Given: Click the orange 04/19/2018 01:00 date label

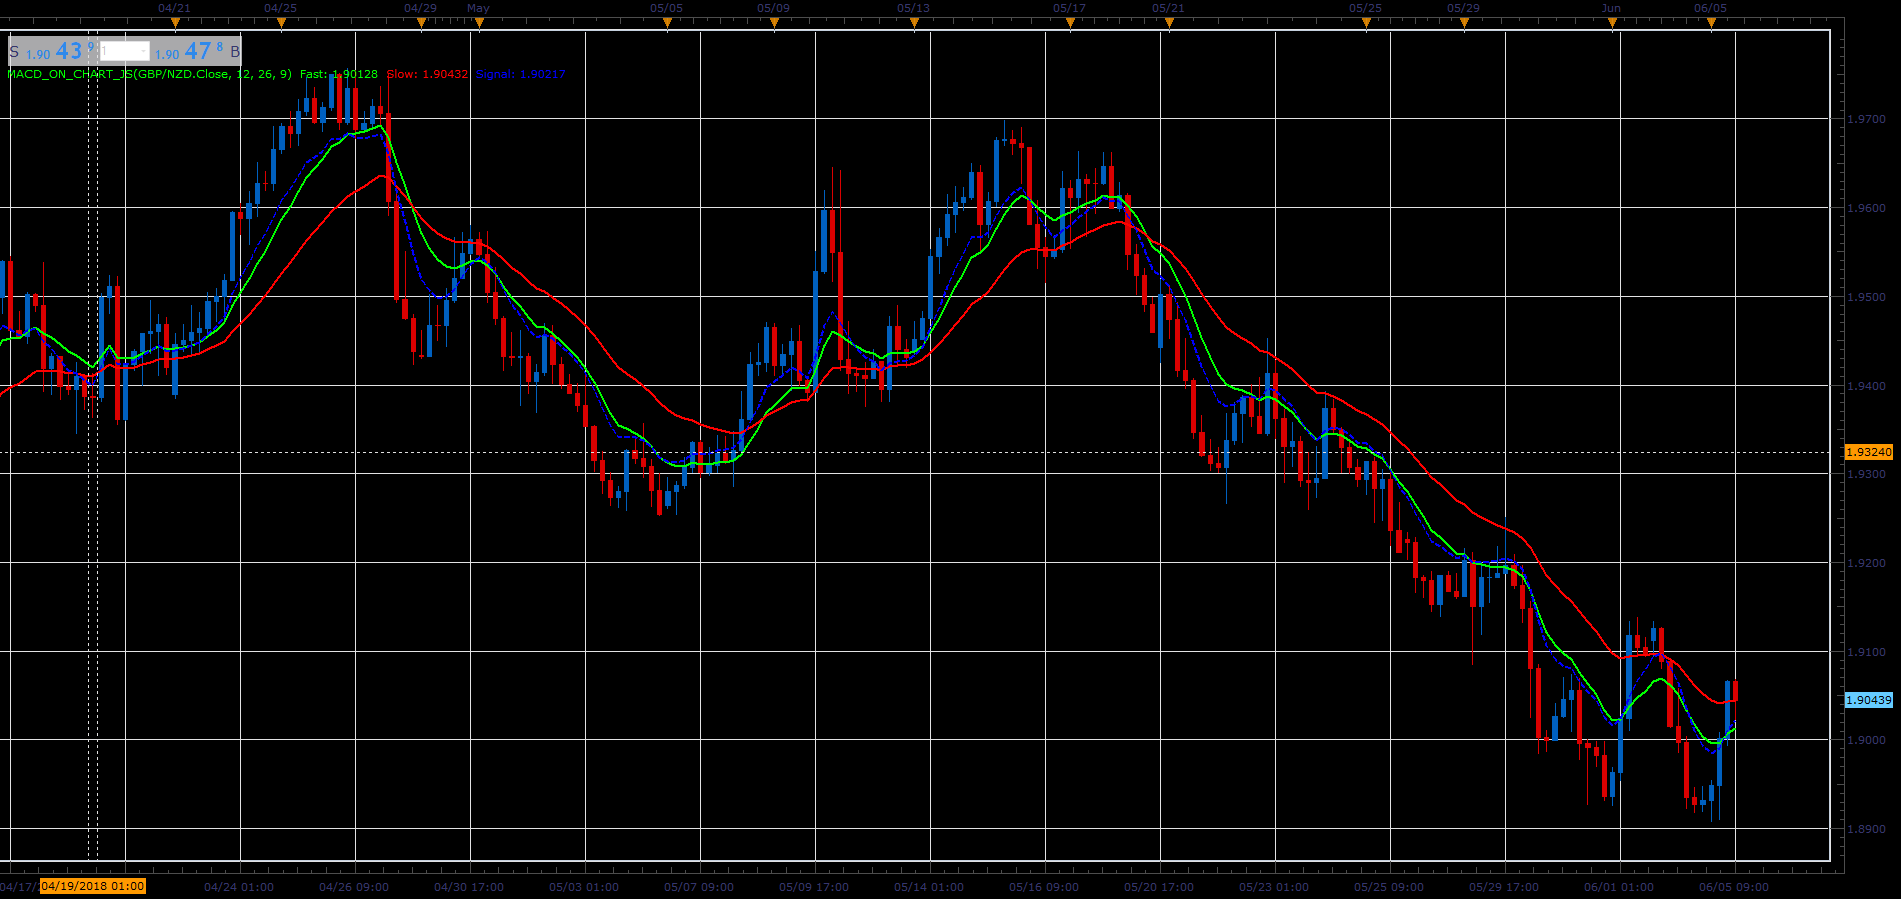Looking at the screenshot, I should tap(93, 886).
